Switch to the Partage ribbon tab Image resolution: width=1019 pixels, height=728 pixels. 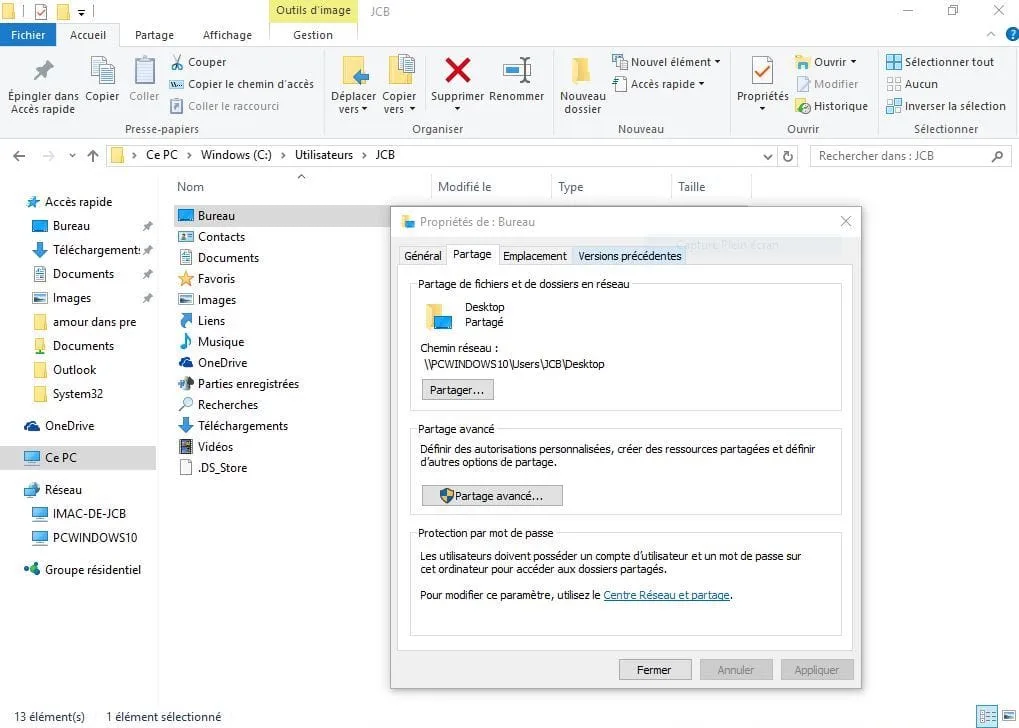click(154, 35)
